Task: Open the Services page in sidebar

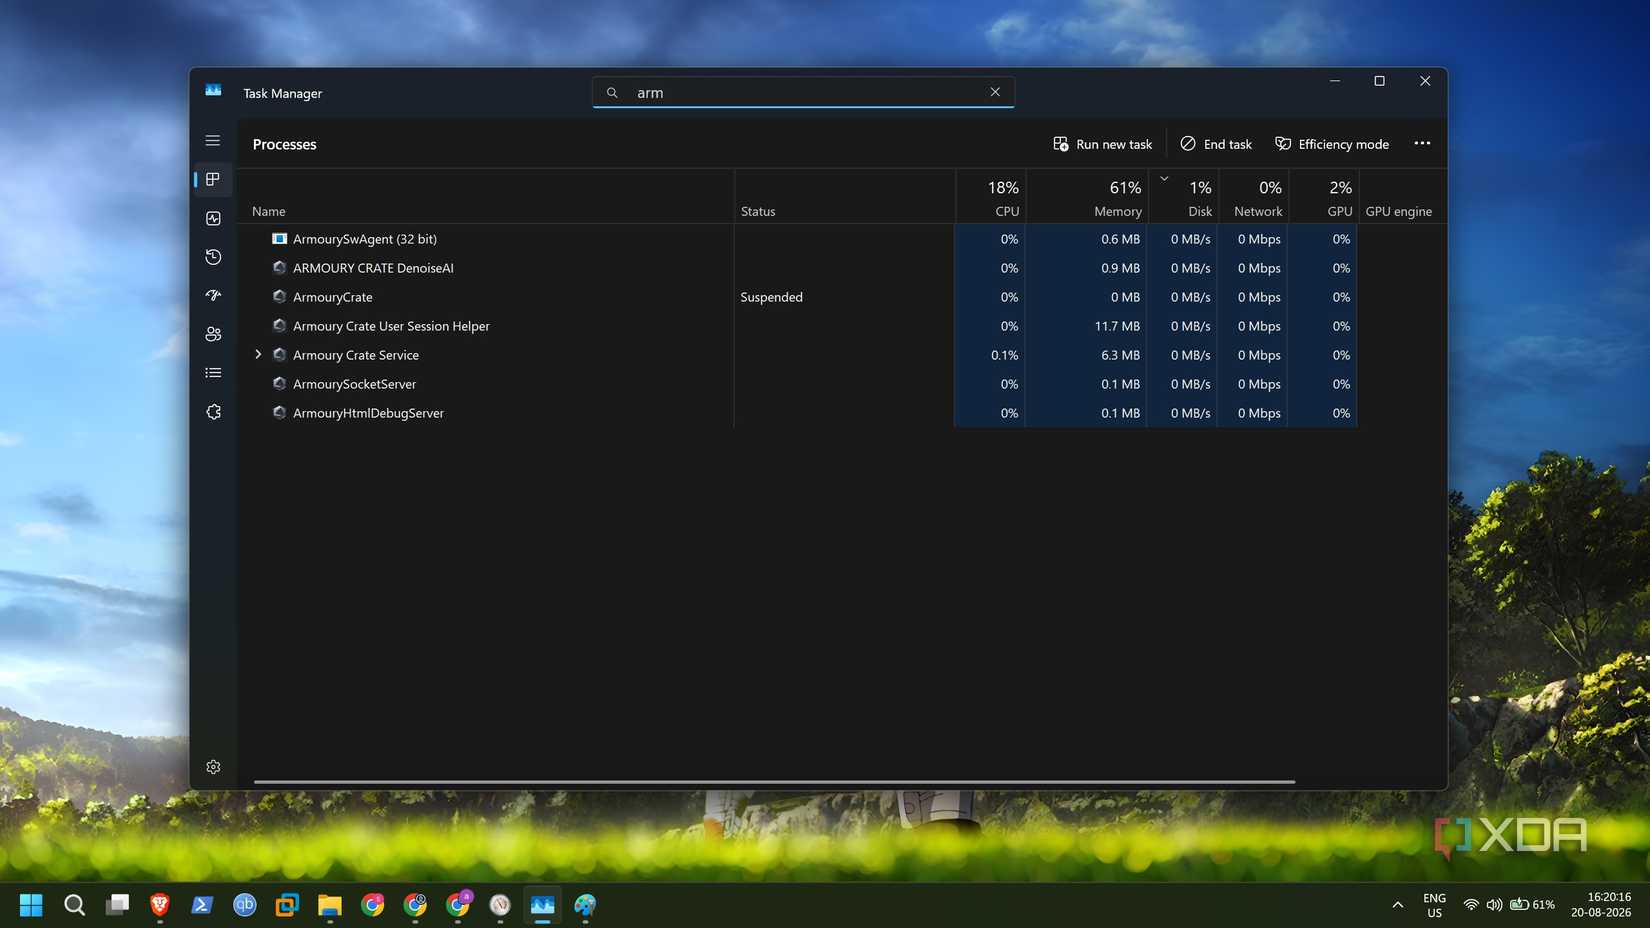Action: click(213, 412)
